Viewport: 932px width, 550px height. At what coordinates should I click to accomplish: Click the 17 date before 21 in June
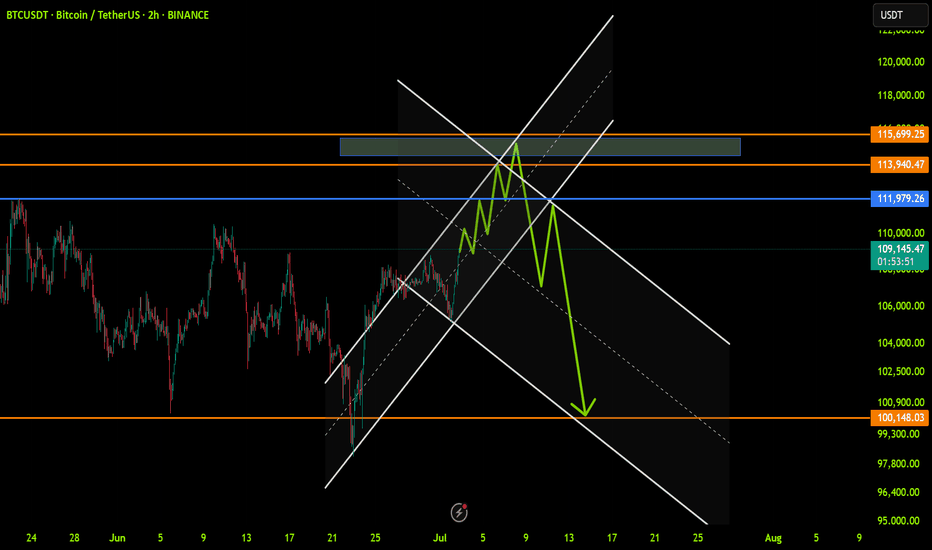[289, 538]
